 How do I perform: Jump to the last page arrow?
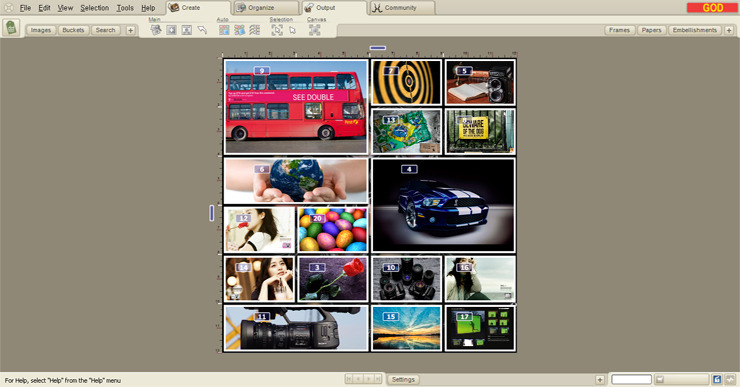point(378,379)
